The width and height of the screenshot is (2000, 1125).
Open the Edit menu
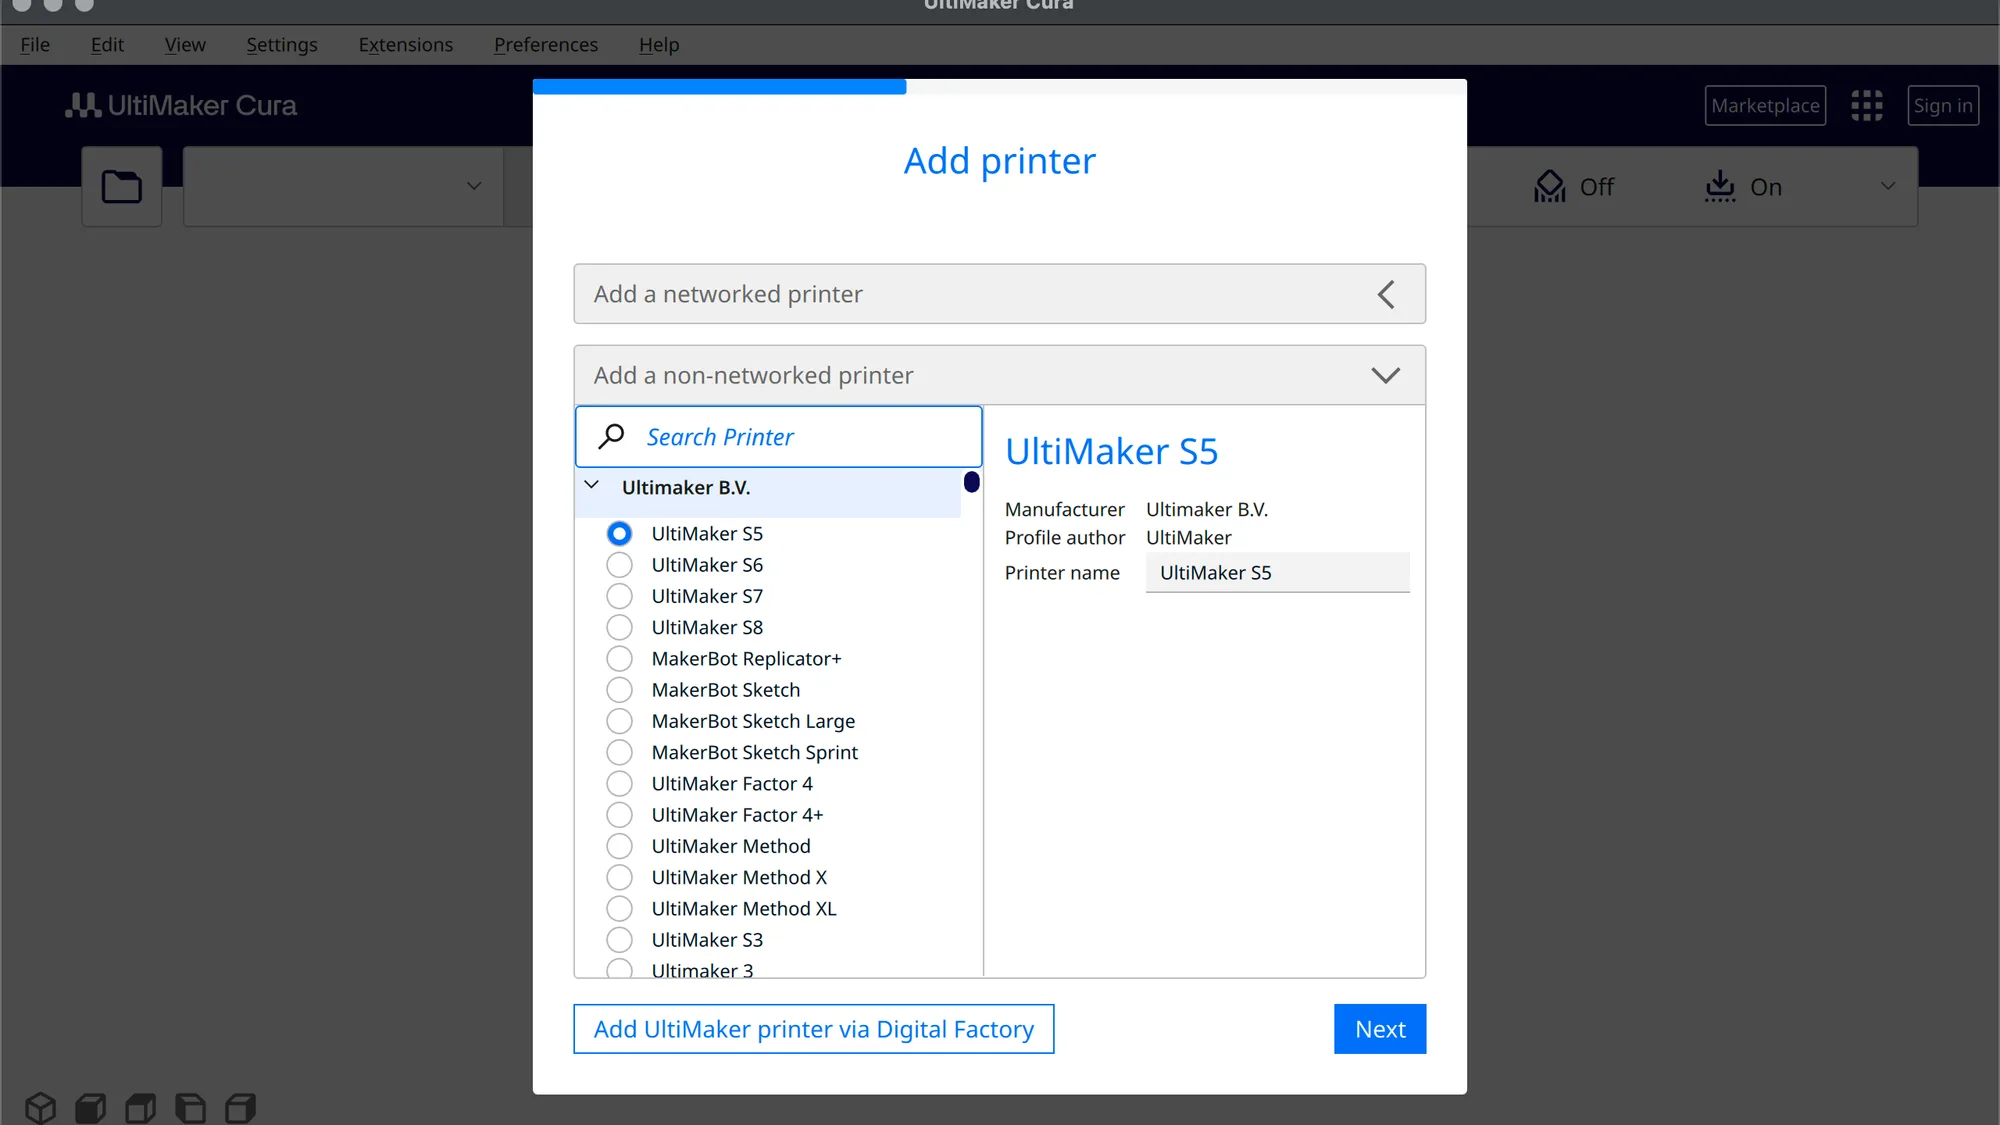107,45
